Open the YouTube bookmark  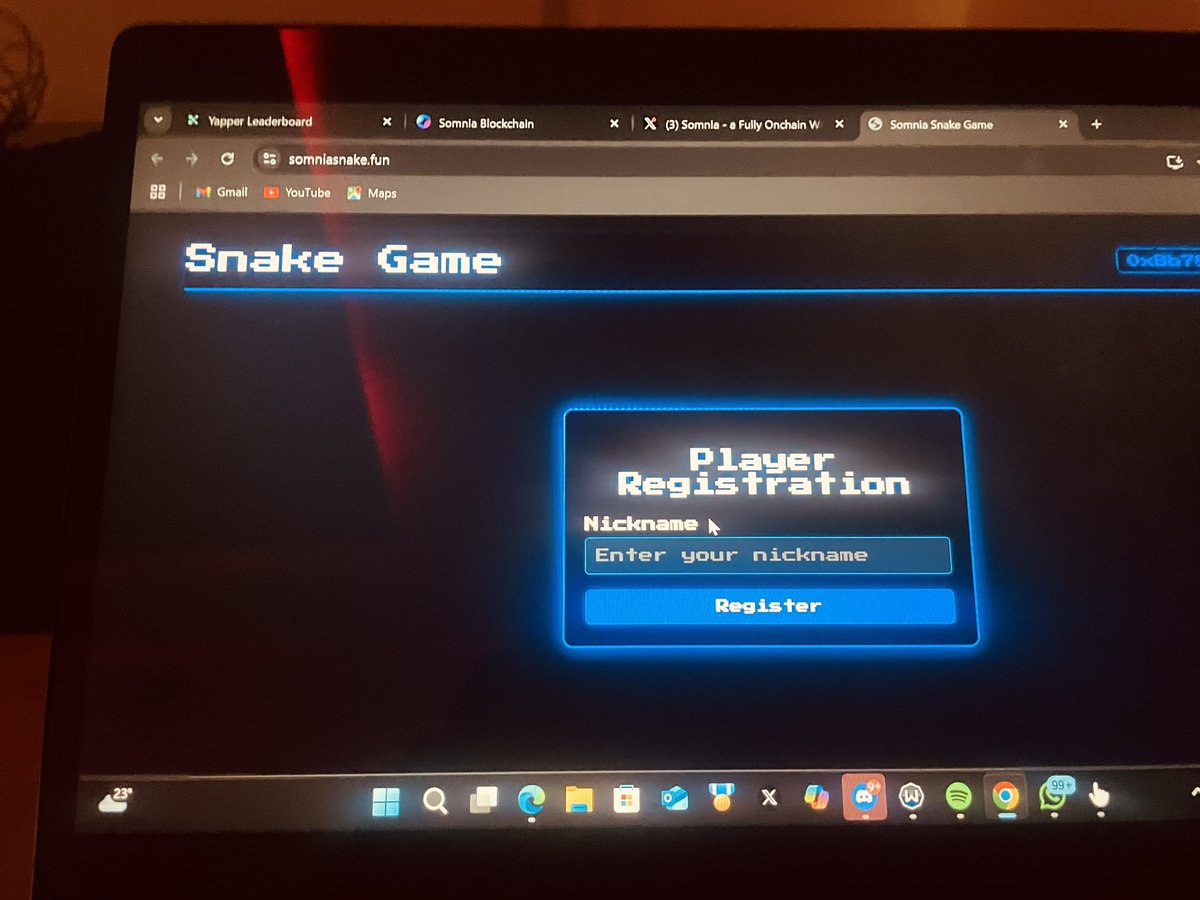coord(297,193)
